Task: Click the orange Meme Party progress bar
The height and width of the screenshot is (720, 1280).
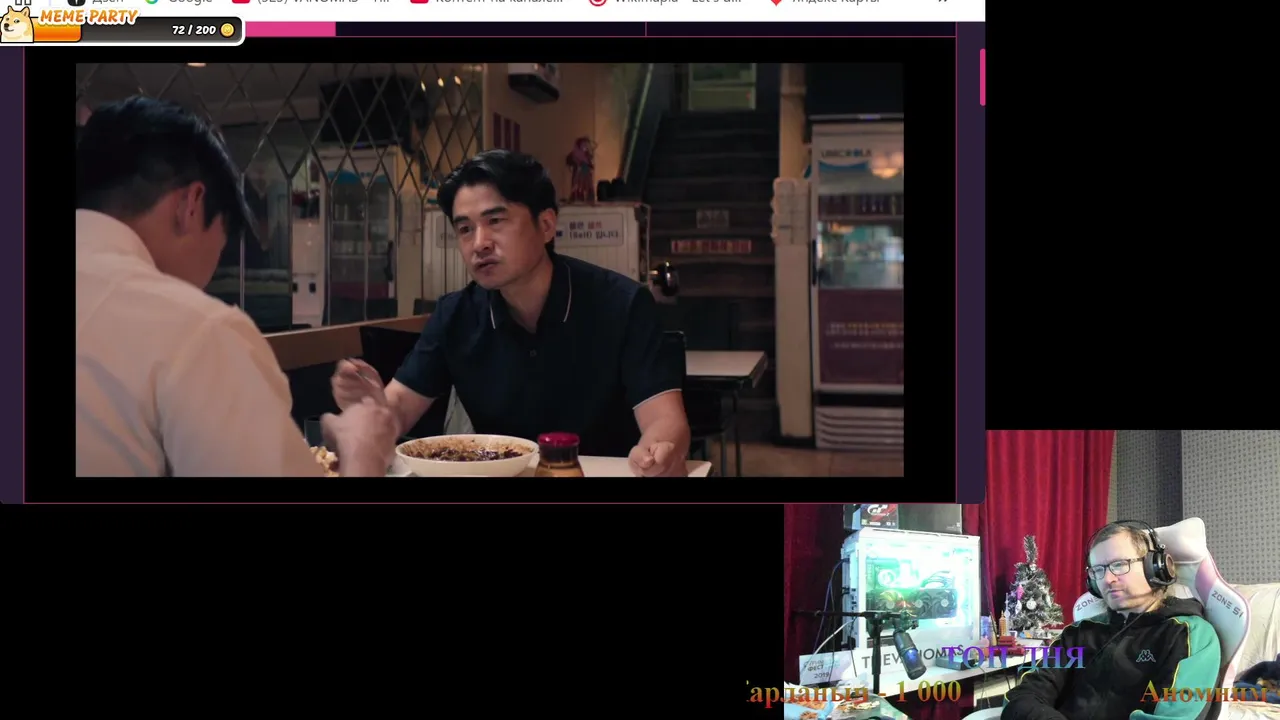Action: [x=58, y=33]
